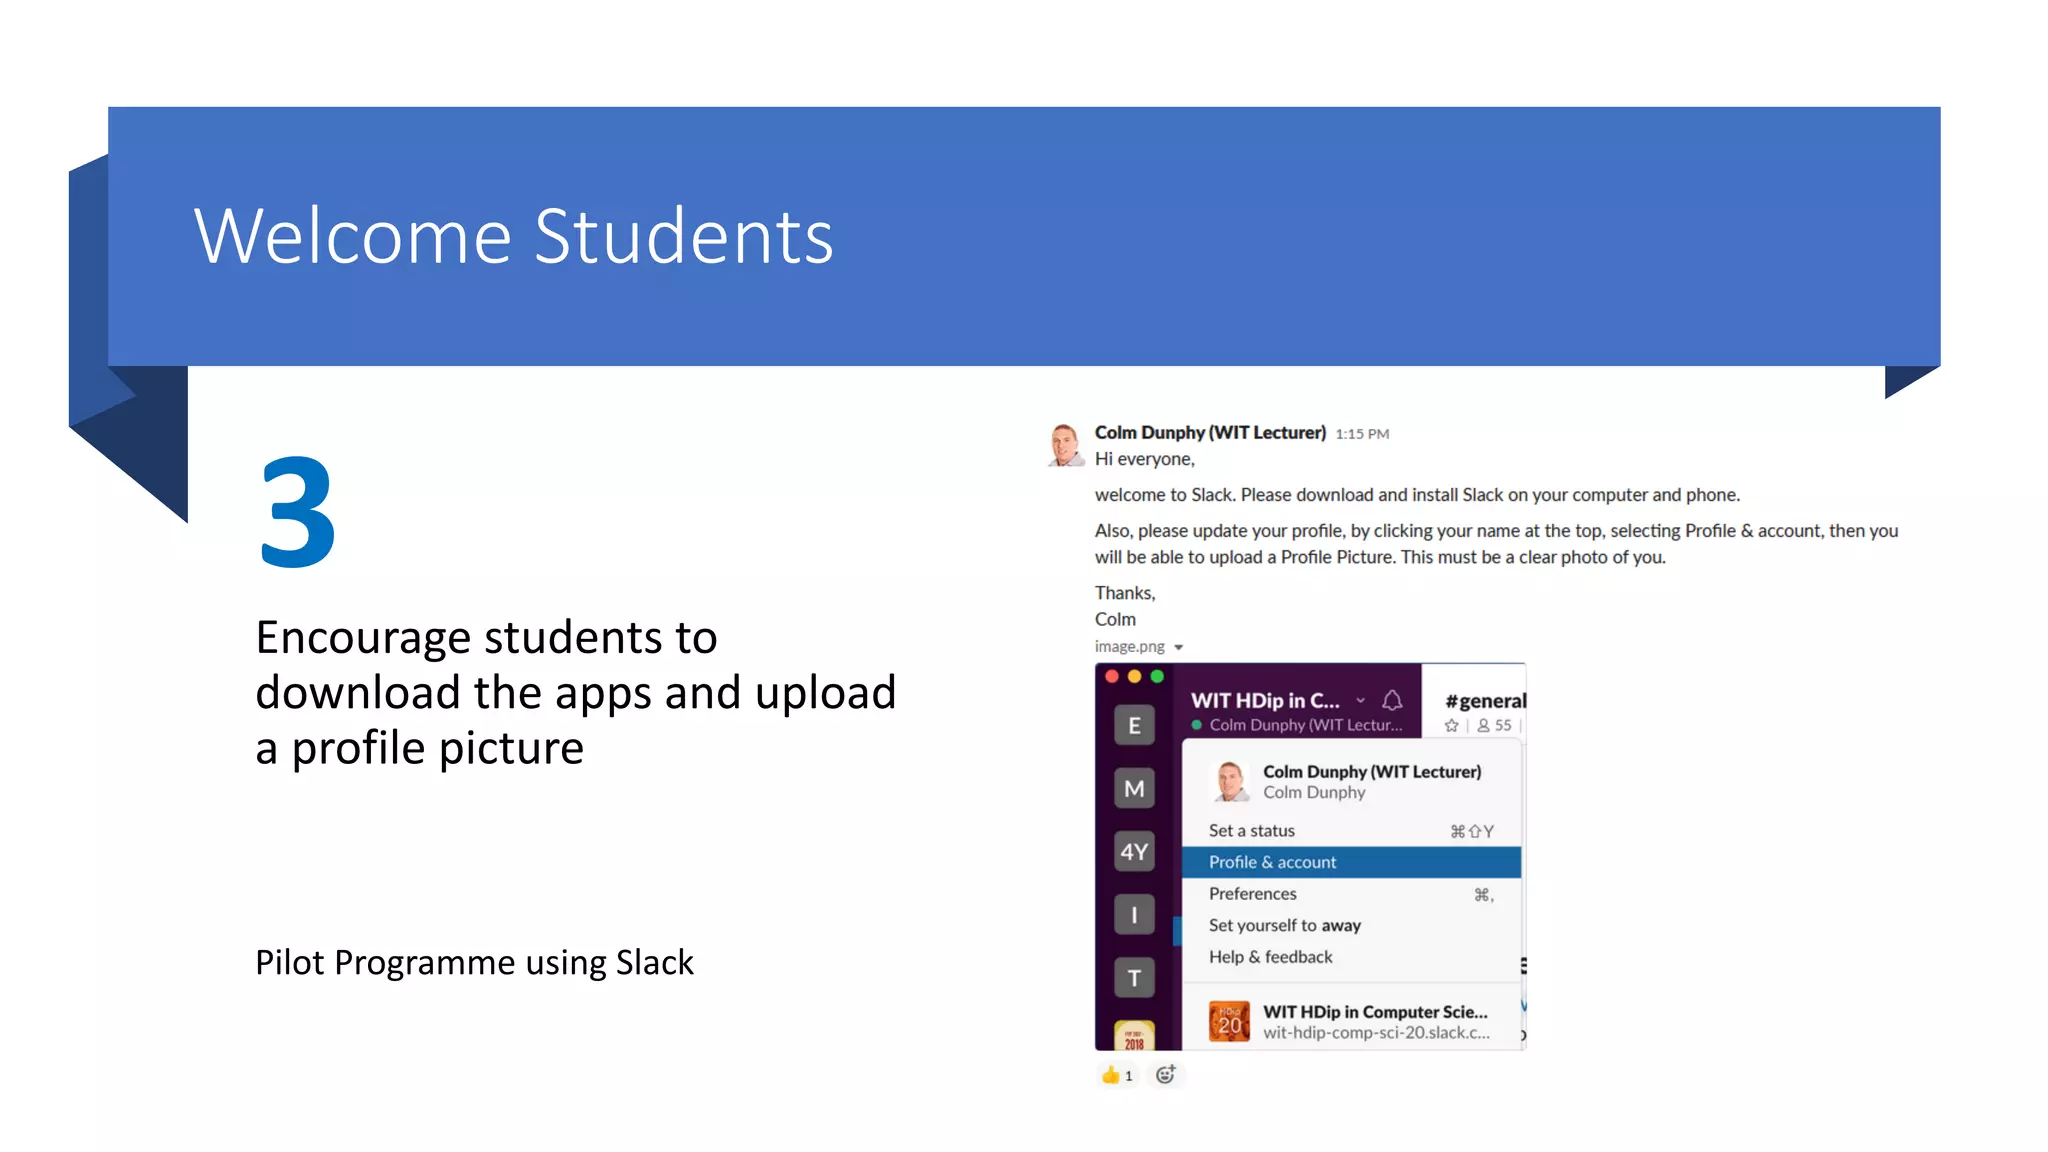Open the T workspace icon
2048x1152 pixels.
1134,977
